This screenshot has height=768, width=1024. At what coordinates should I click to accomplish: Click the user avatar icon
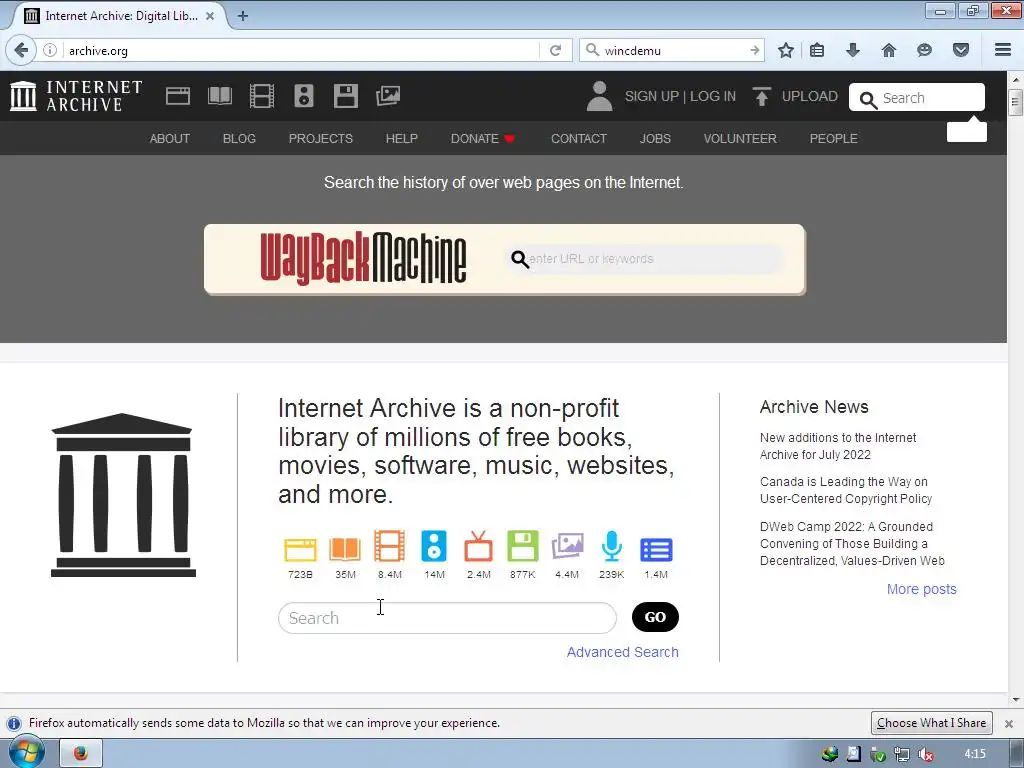(599, 96)
